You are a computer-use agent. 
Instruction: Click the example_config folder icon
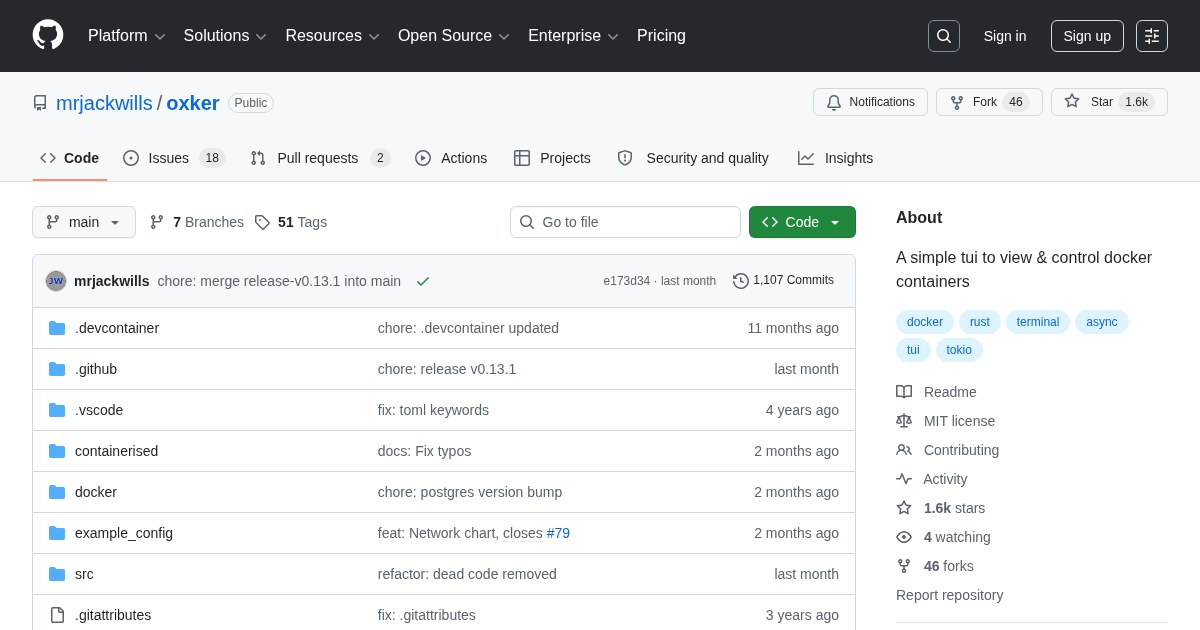(57, 533)
